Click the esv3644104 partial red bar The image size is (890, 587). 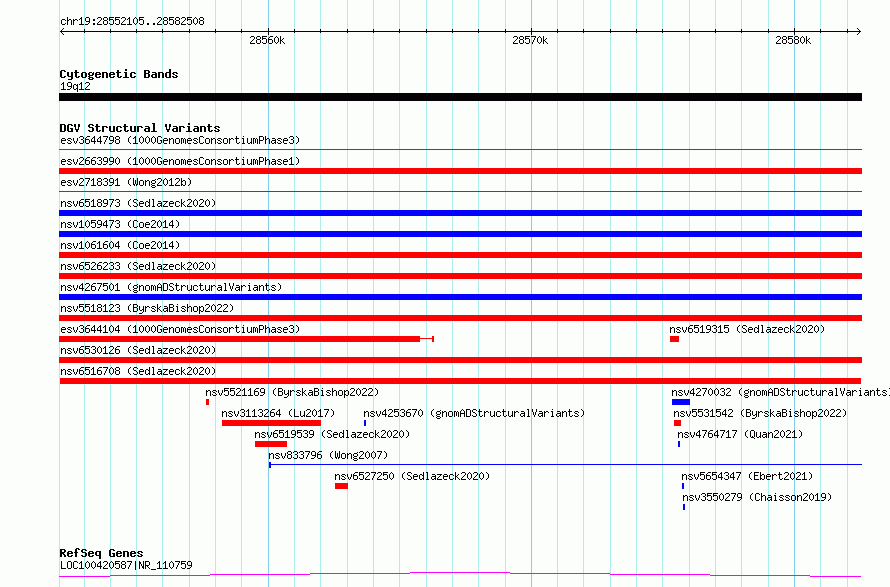[x=246, y=339]
